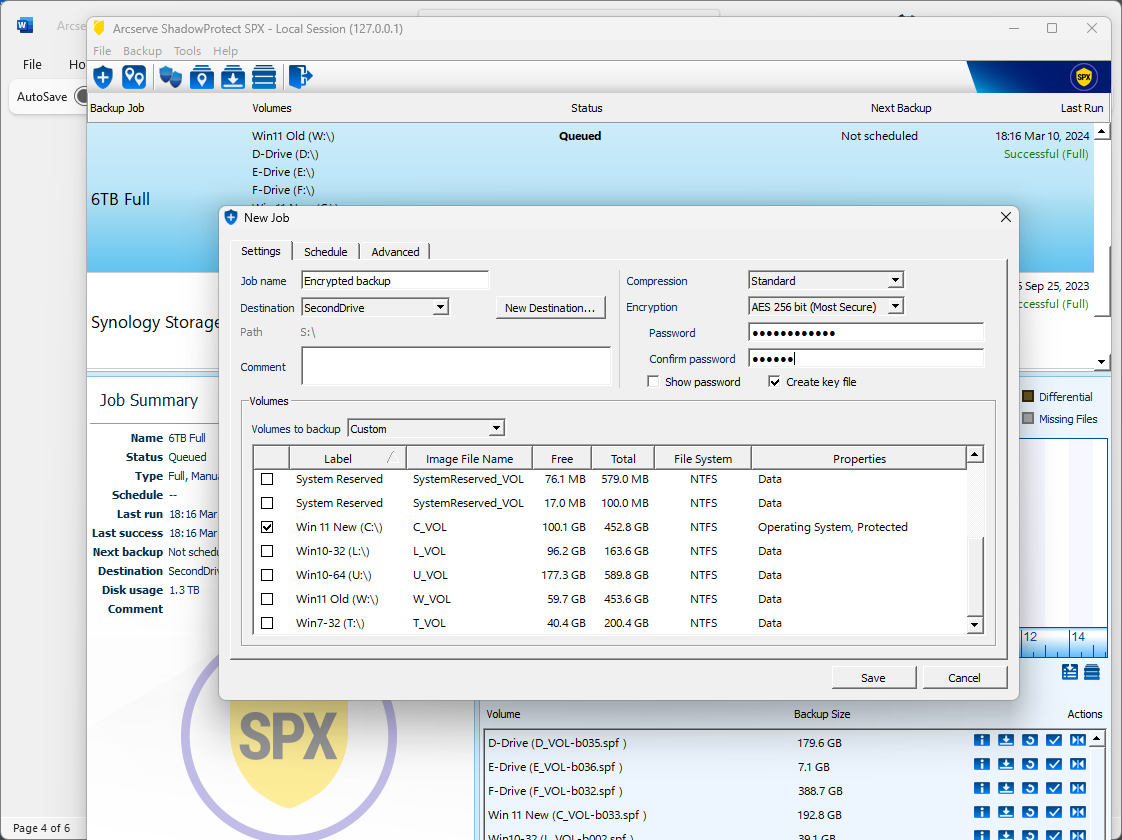The width and height of the screenshot is (1122, 840).
Task: Click the circular-arrow restore icon for F-Drive backup
Action: [1030, 788]
